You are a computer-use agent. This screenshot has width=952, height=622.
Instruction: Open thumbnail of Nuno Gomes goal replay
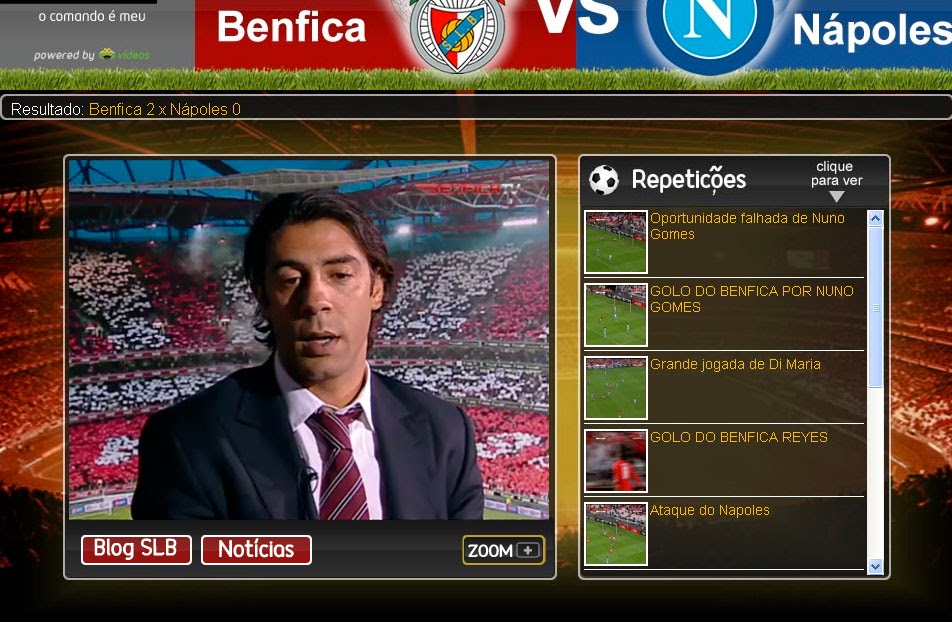click(x=616, y=315)
